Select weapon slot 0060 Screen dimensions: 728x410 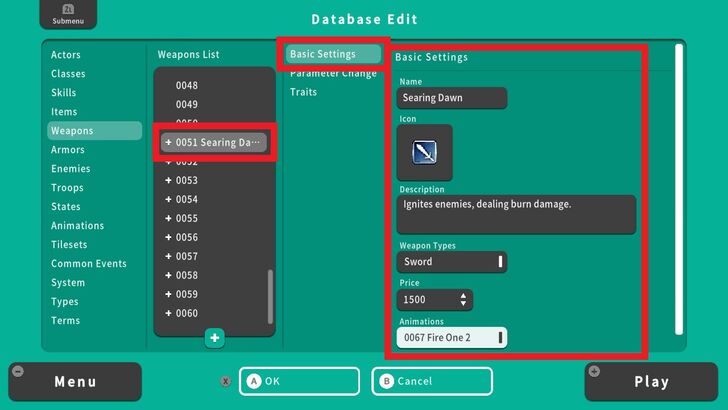point(187,313)
